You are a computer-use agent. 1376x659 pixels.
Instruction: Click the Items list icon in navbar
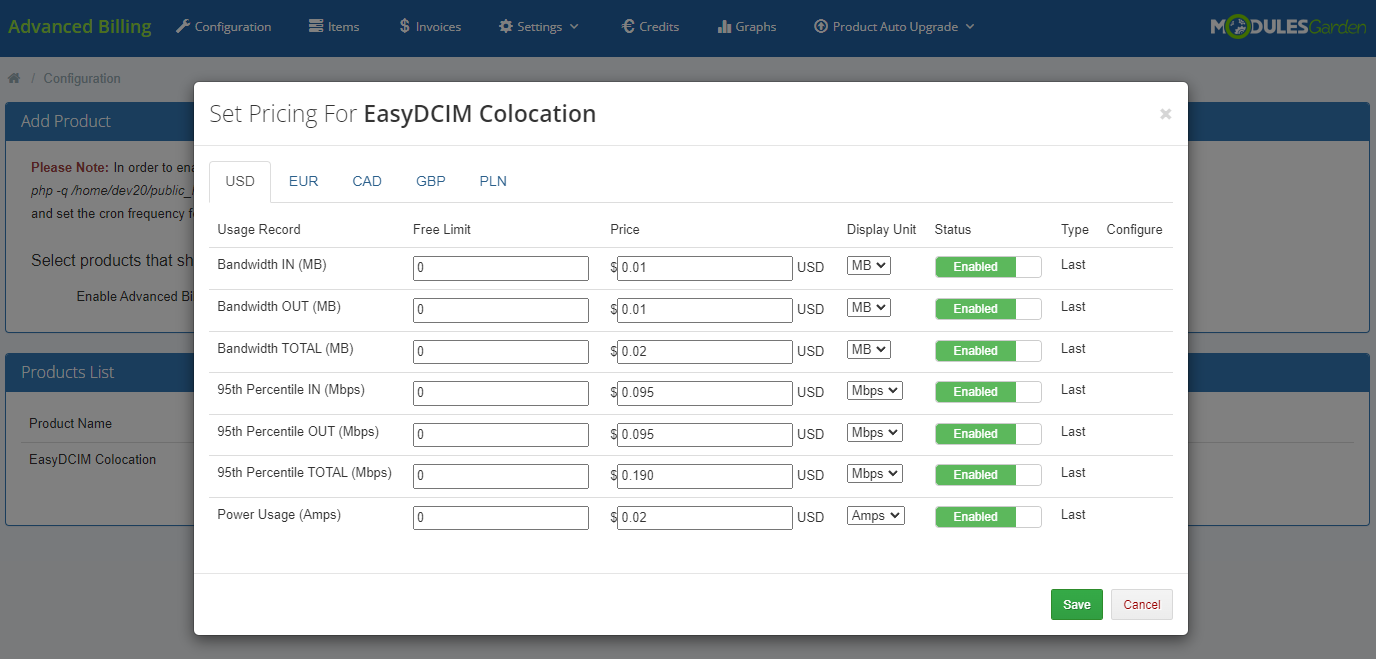[316, 26]
